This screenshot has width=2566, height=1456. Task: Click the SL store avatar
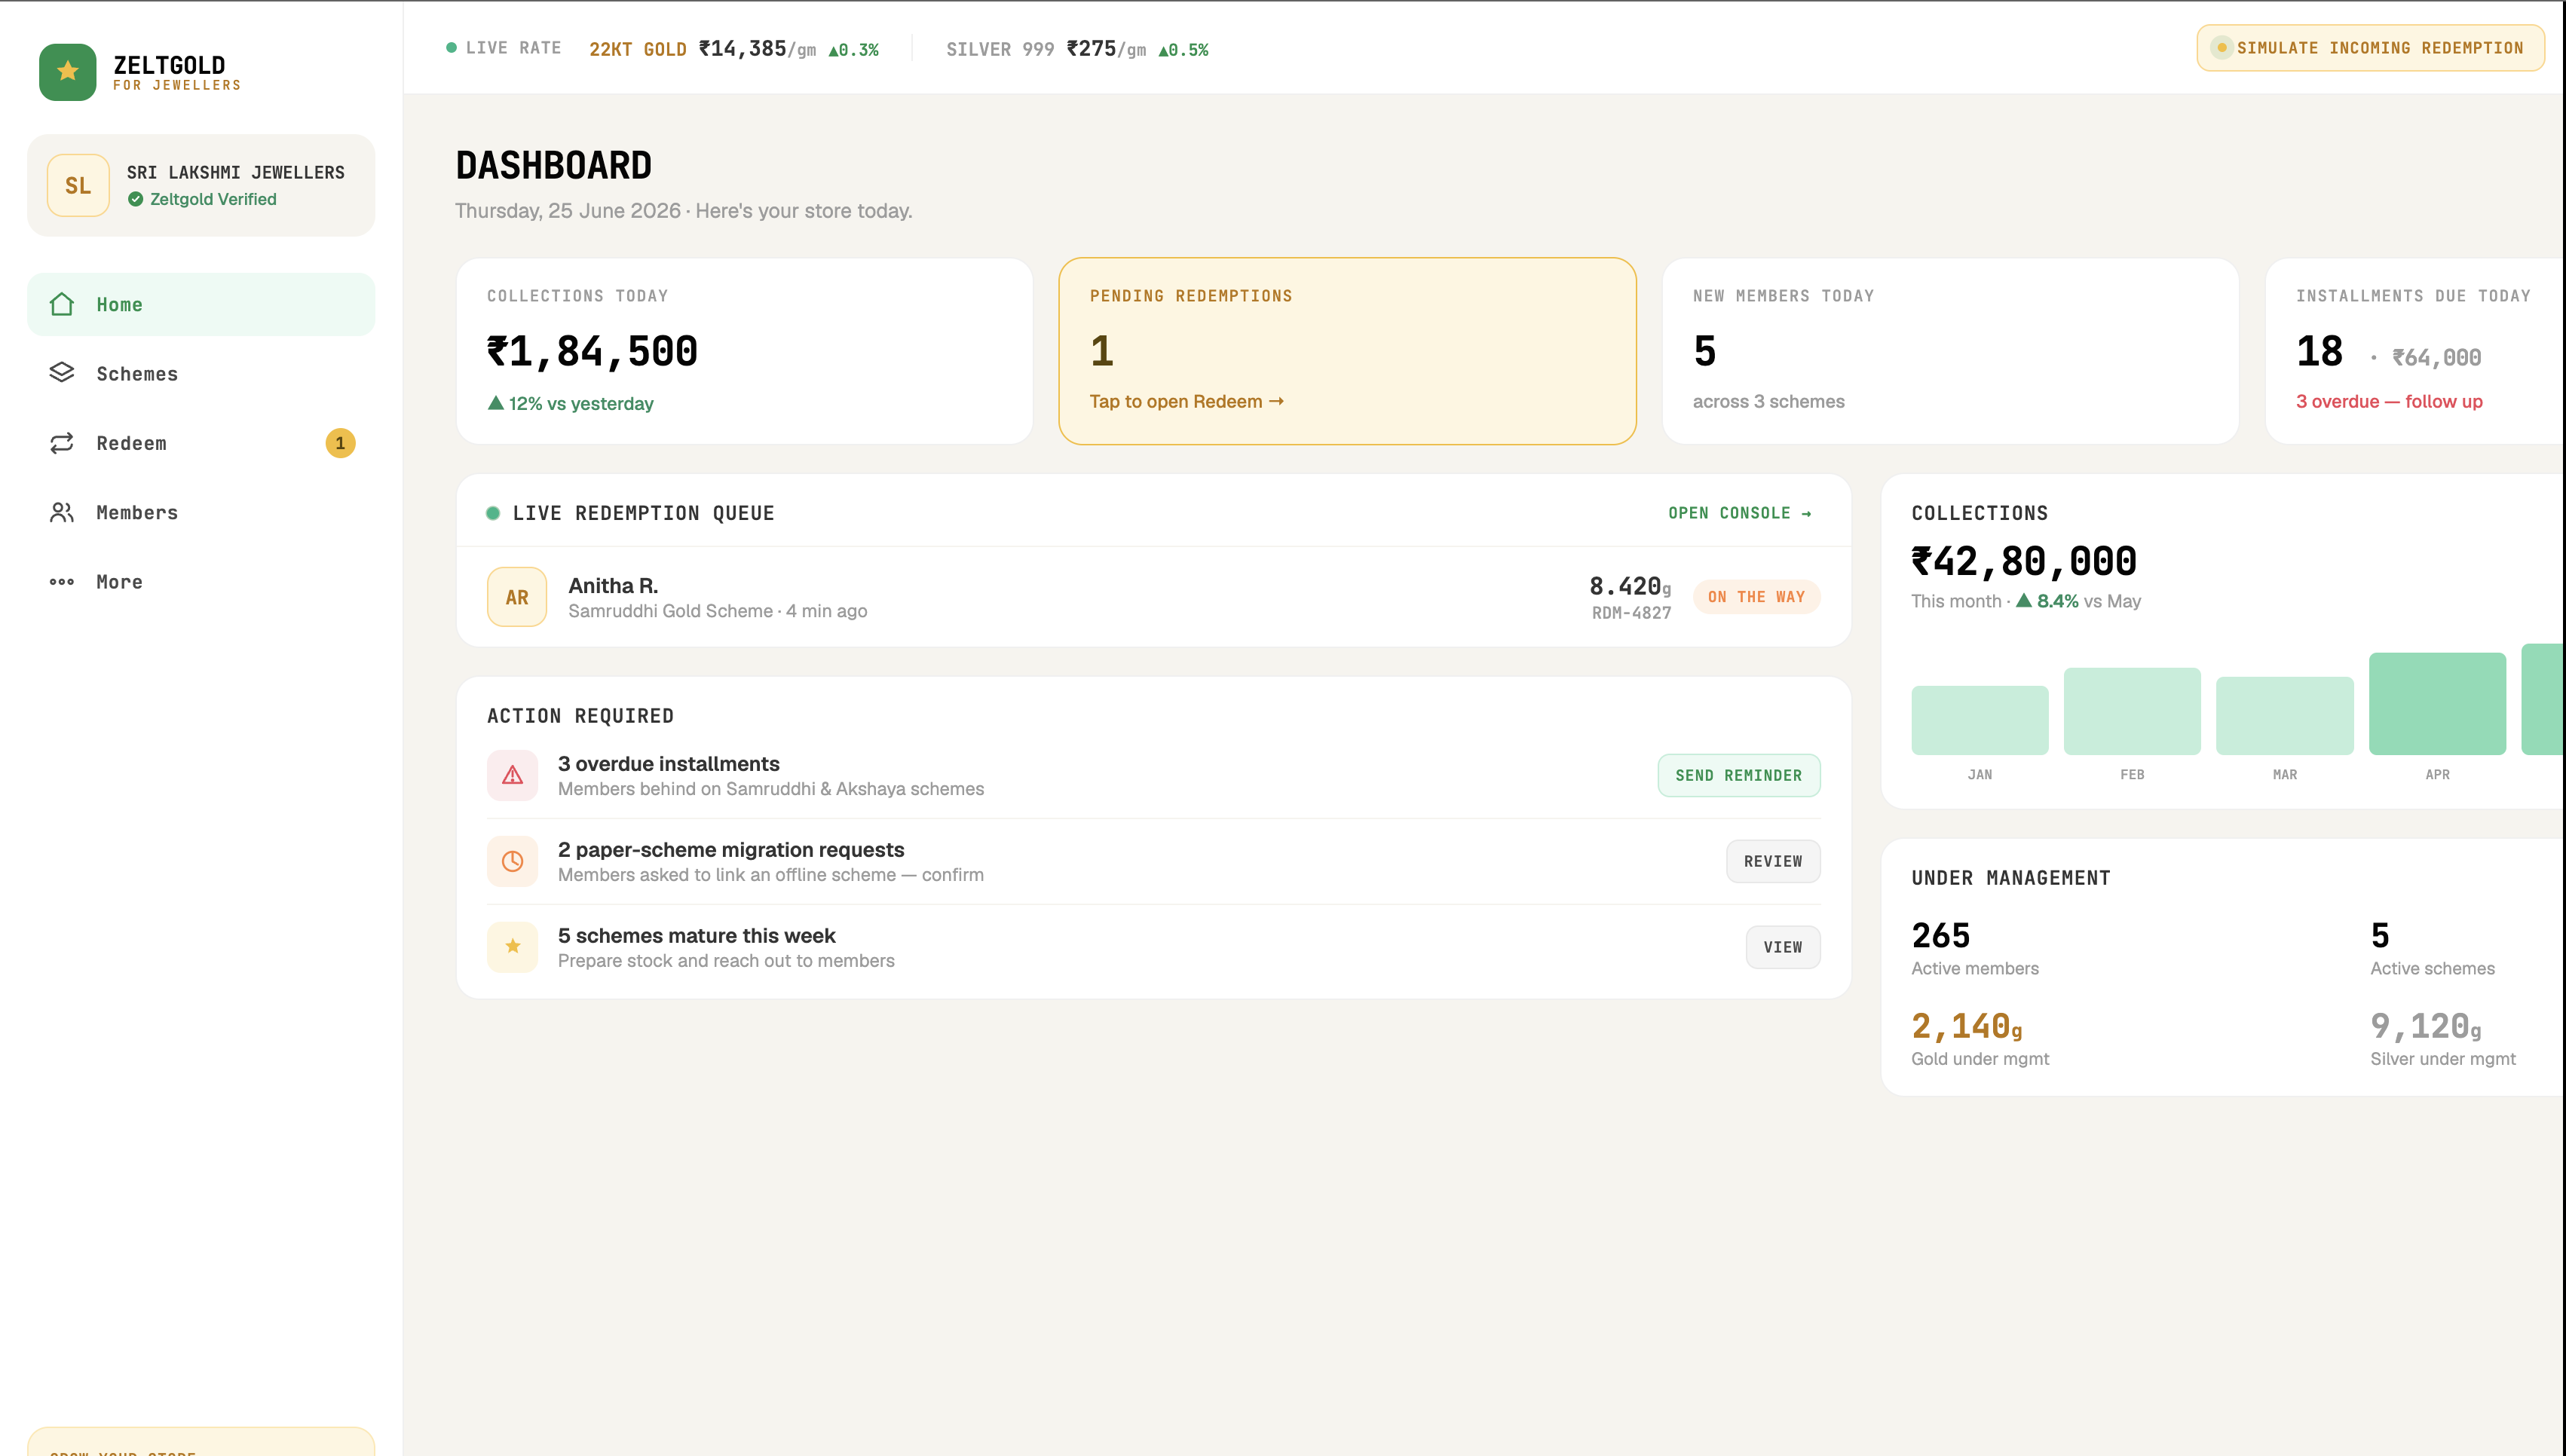click(78, 185)
